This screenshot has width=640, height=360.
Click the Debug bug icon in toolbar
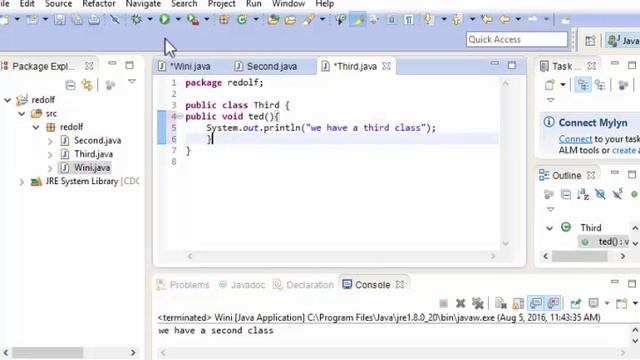[x=136, y=19]
